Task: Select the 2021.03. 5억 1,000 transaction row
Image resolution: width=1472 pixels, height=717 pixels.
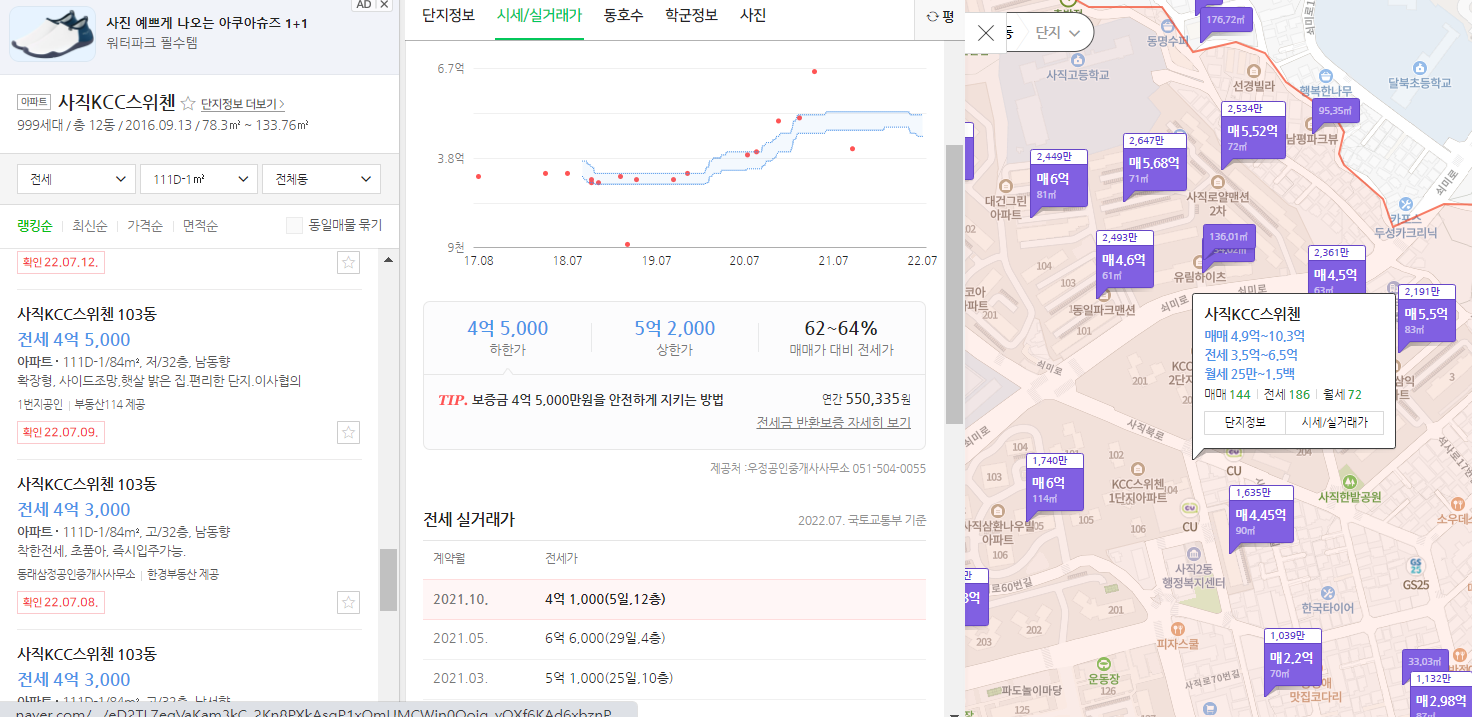Action: click(x=674, y=678)
